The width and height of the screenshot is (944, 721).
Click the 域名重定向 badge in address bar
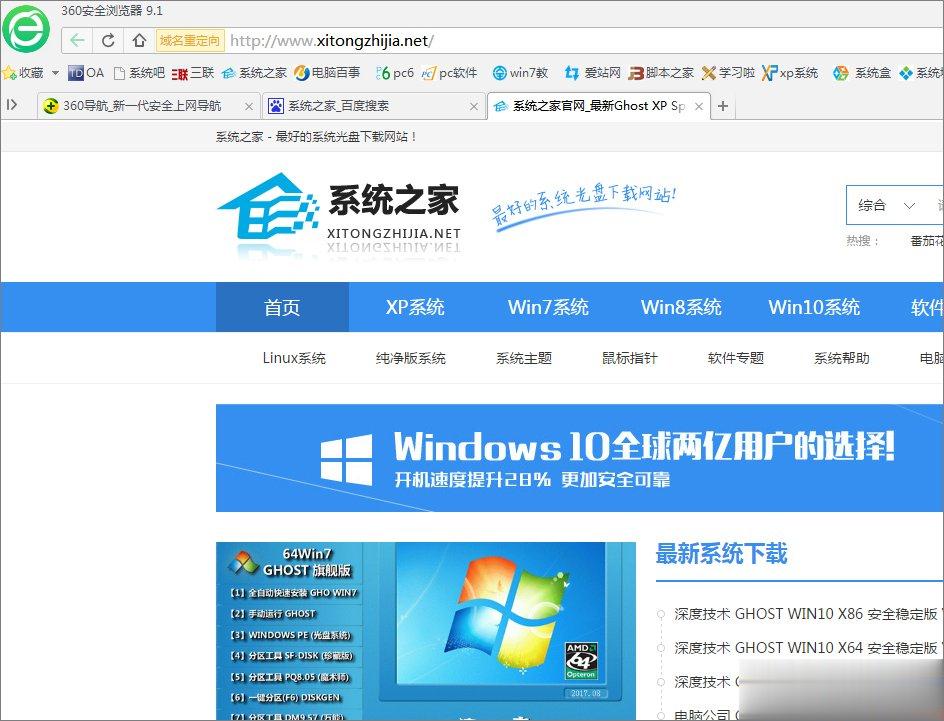point(190,40)
